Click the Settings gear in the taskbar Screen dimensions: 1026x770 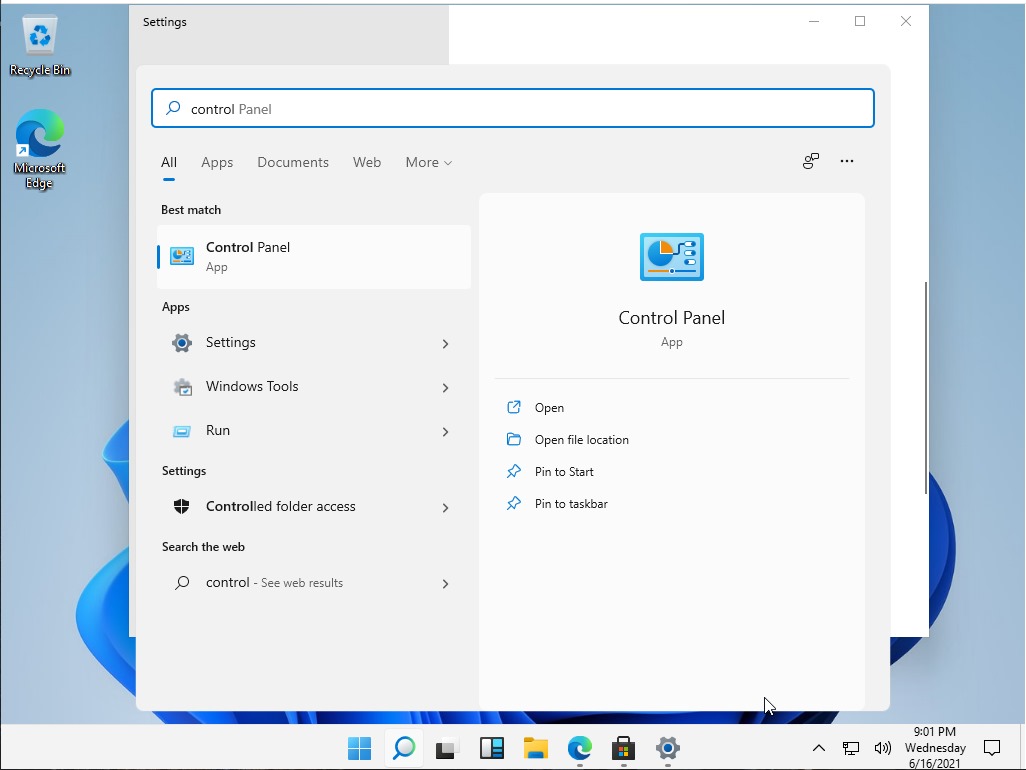coord(668,748)
